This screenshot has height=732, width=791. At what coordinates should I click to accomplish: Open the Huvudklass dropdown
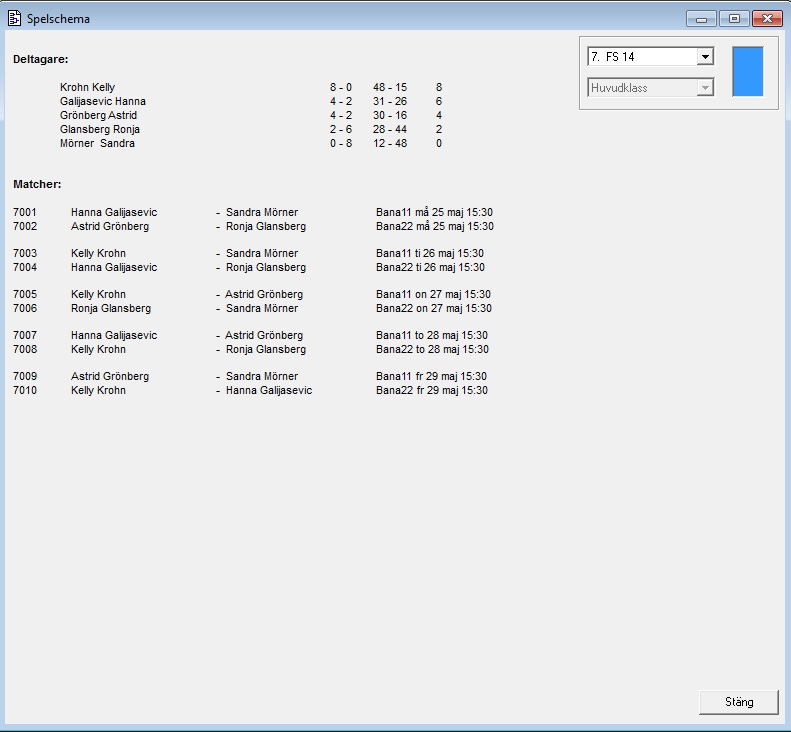pyautogui.click(x=705, y=88)
